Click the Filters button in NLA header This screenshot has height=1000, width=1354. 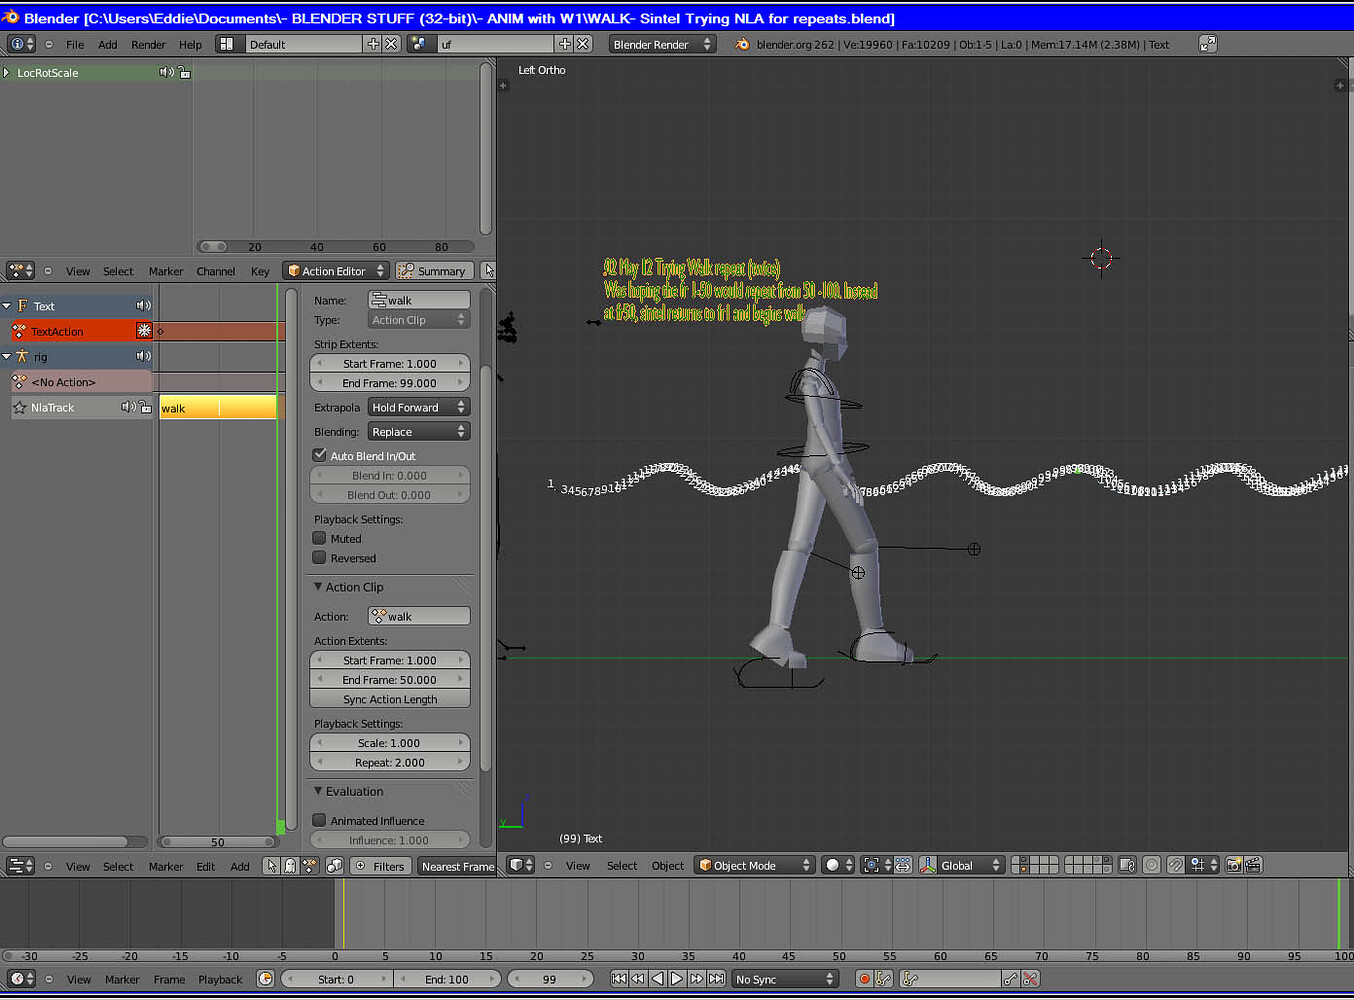tap(379, 866)
